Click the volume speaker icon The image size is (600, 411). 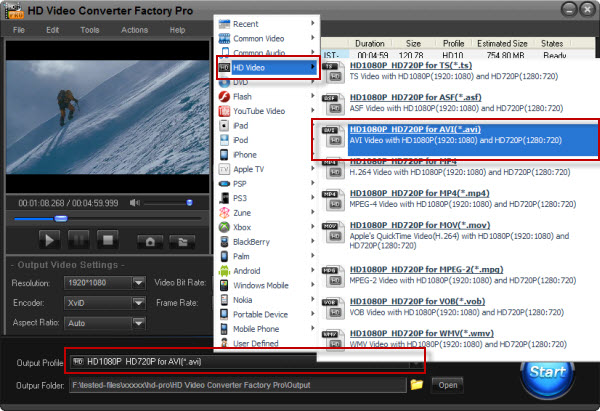click(x=134, y=203)
